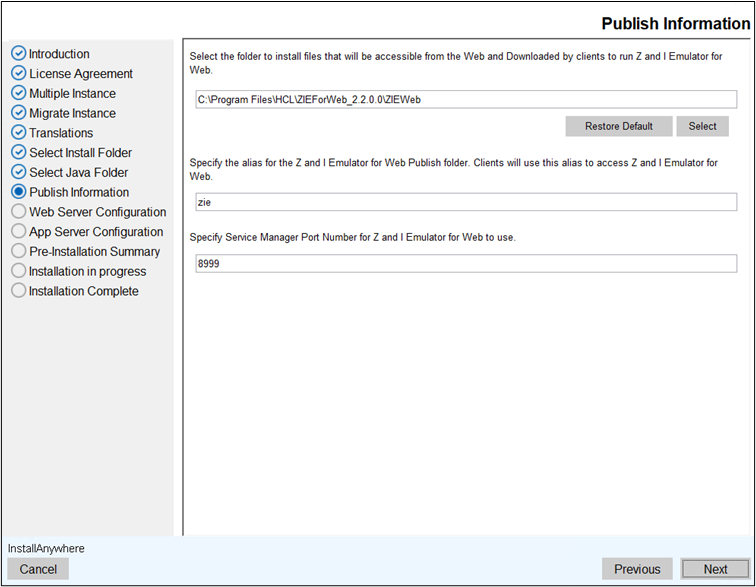Click the Select Java Folder checkmark icon
Screen dimensions: 756x587
pos(18,172)
